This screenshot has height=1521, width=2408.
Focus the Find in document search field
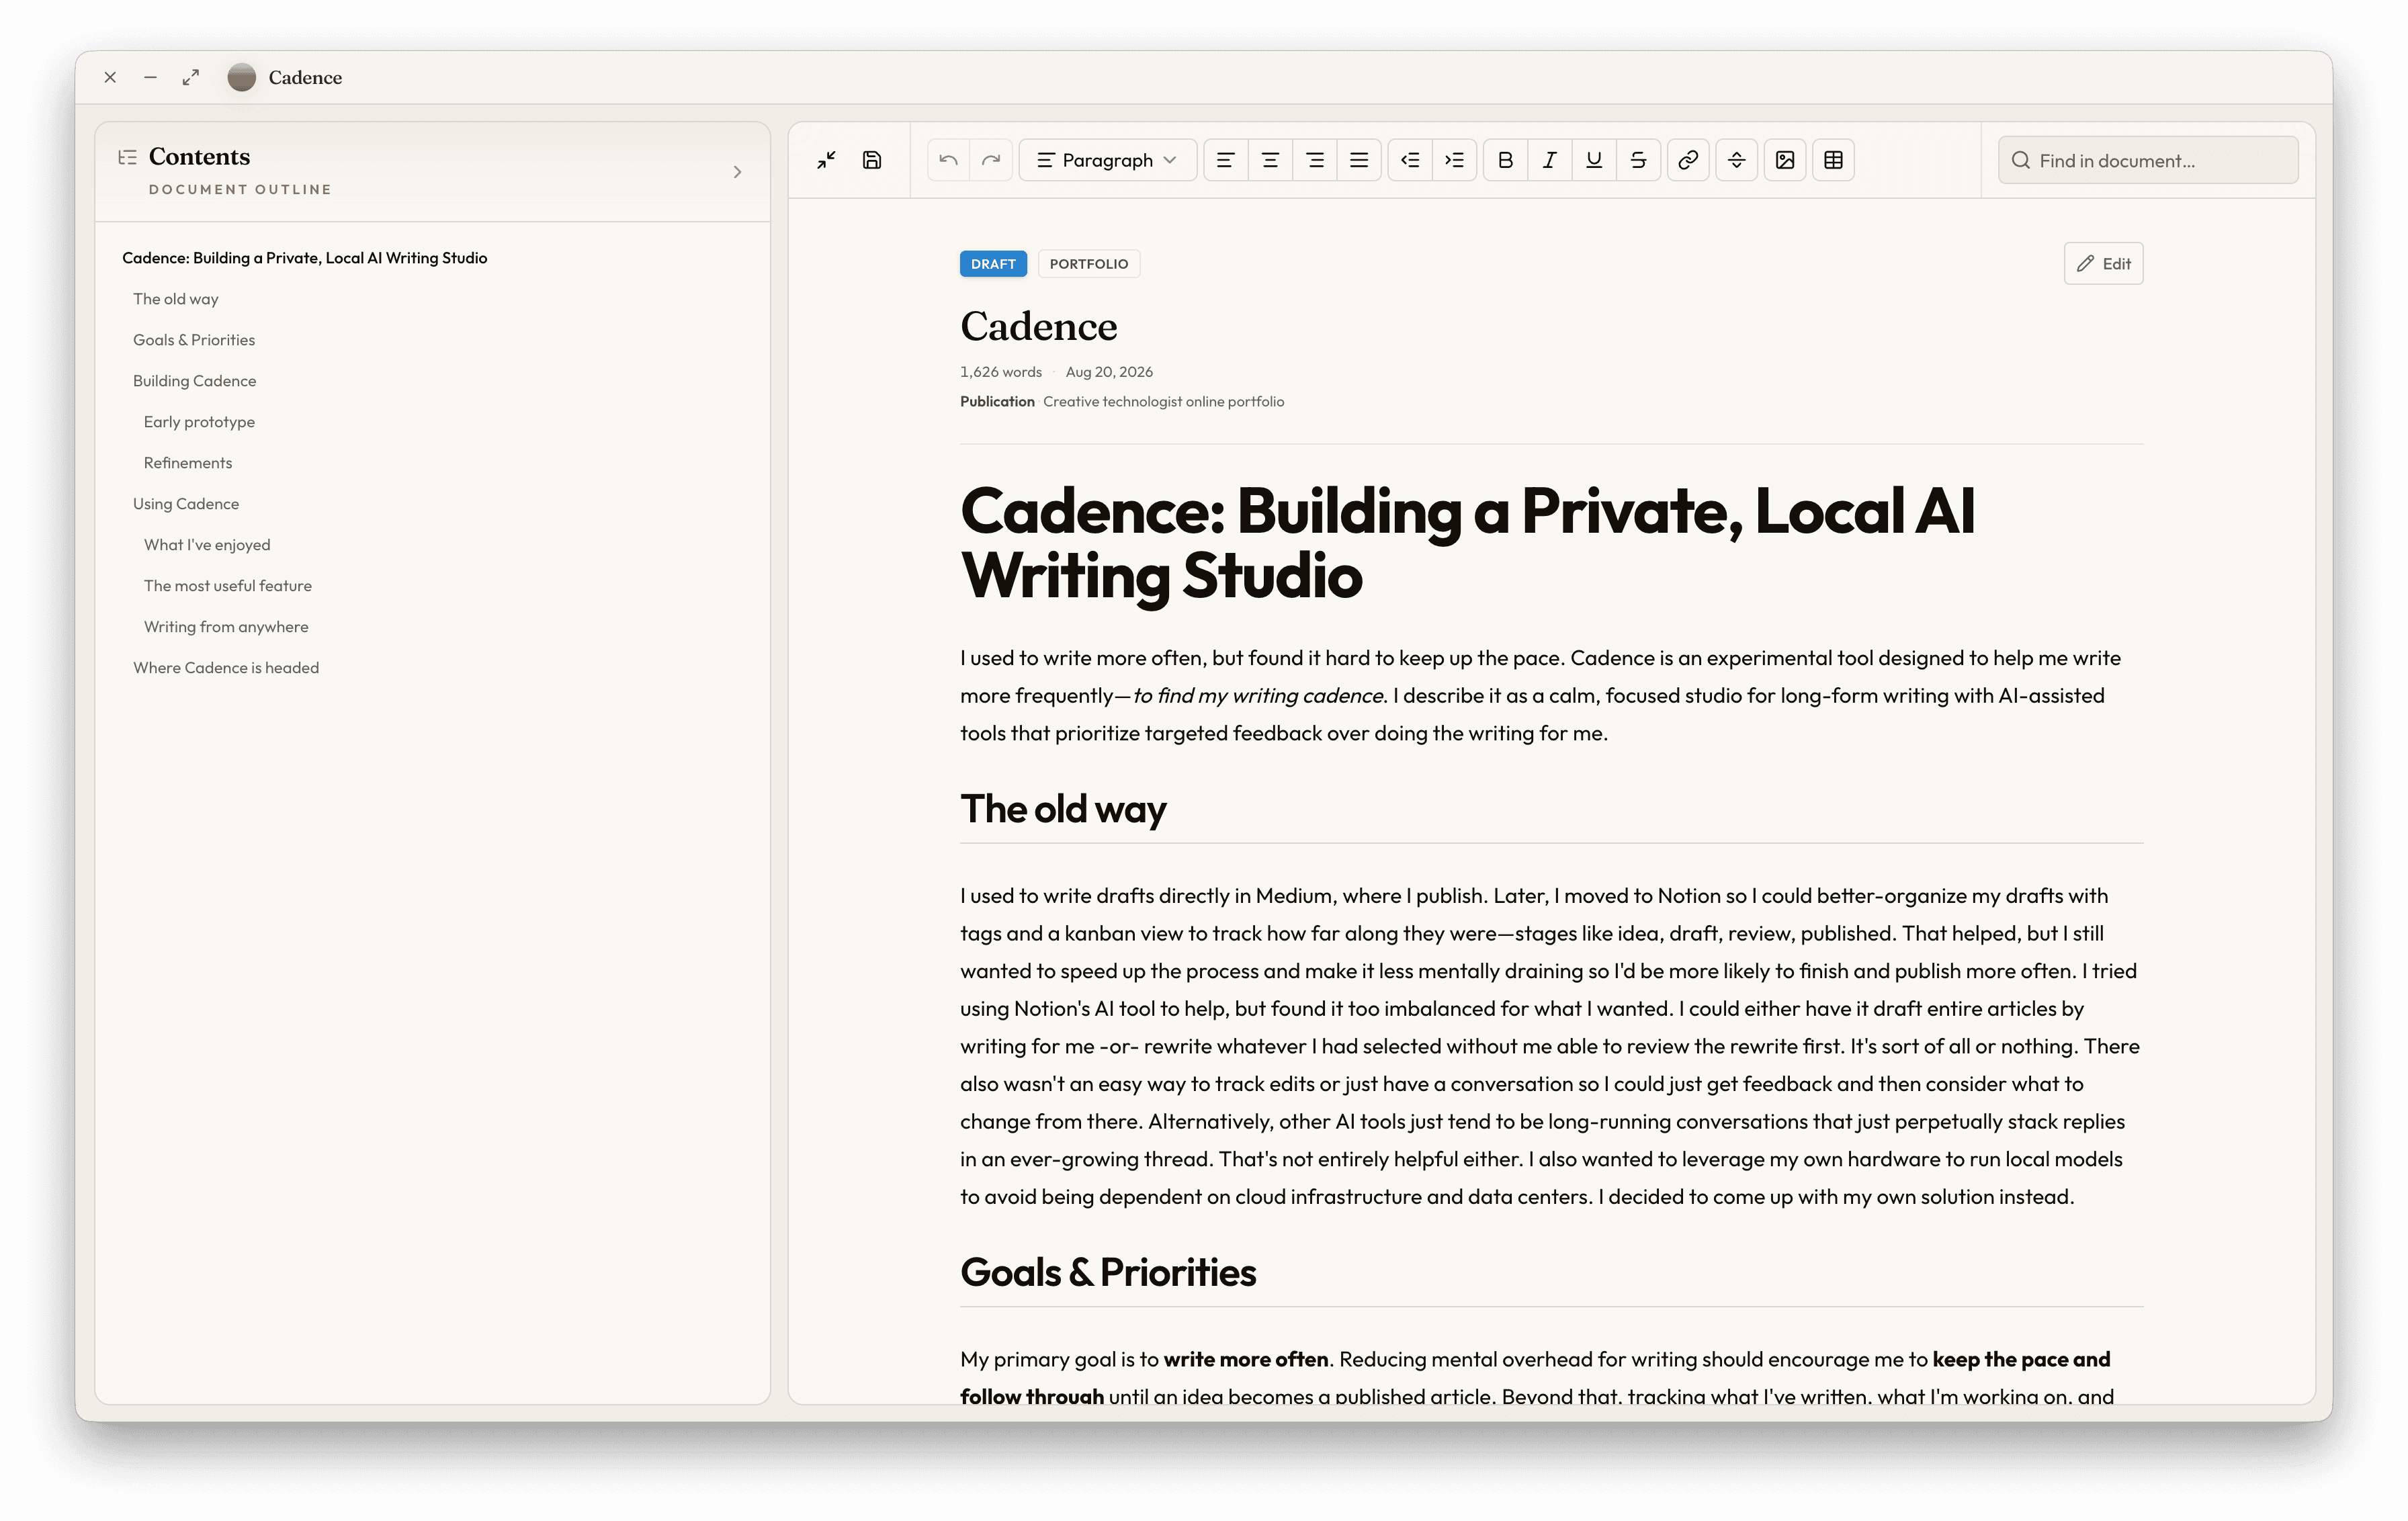pos(2148,160)
